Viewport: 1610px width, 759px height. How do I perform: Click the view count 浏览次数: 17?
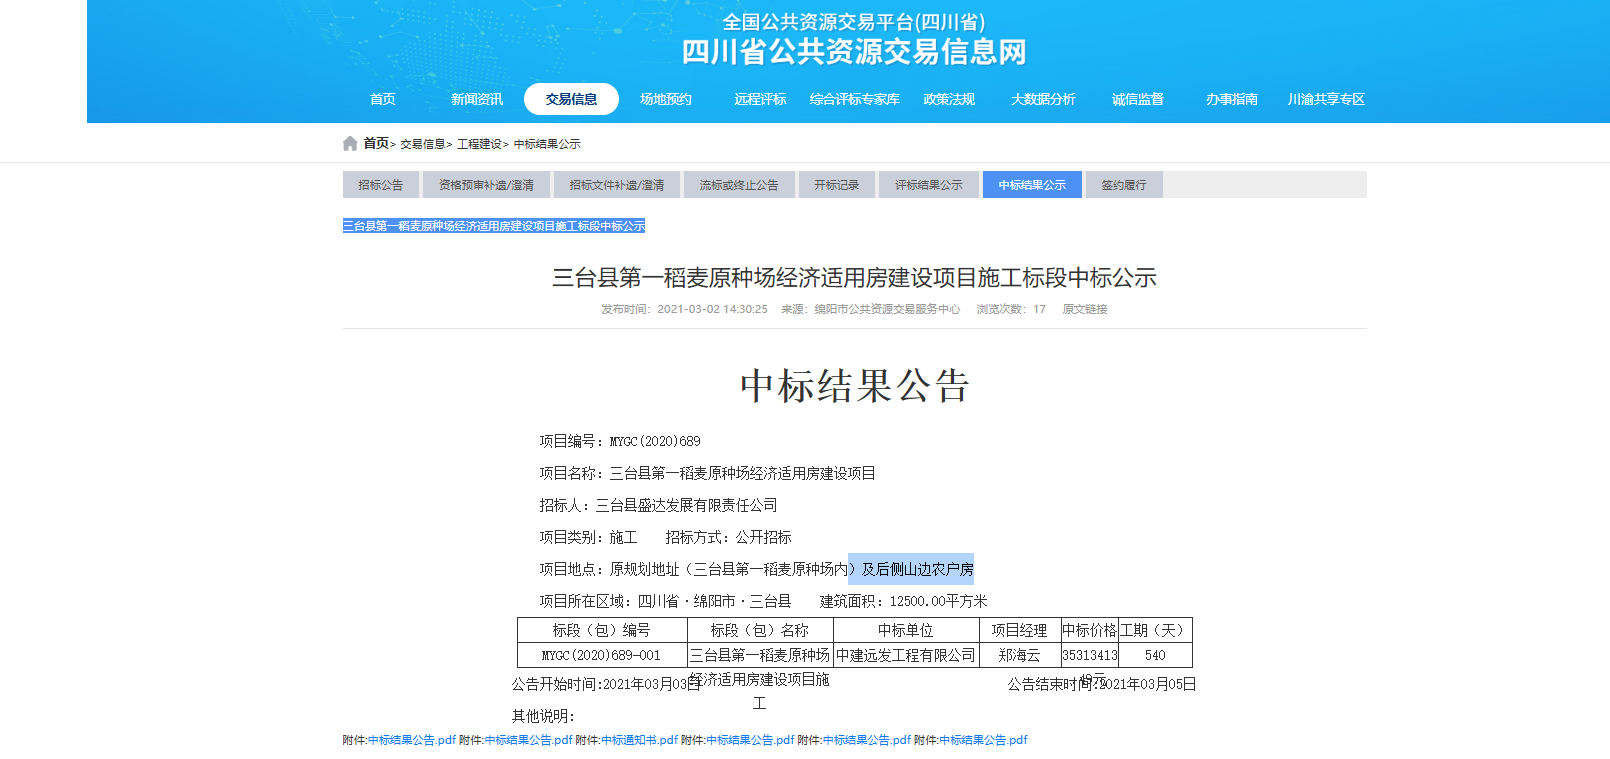coord(1011,309)
